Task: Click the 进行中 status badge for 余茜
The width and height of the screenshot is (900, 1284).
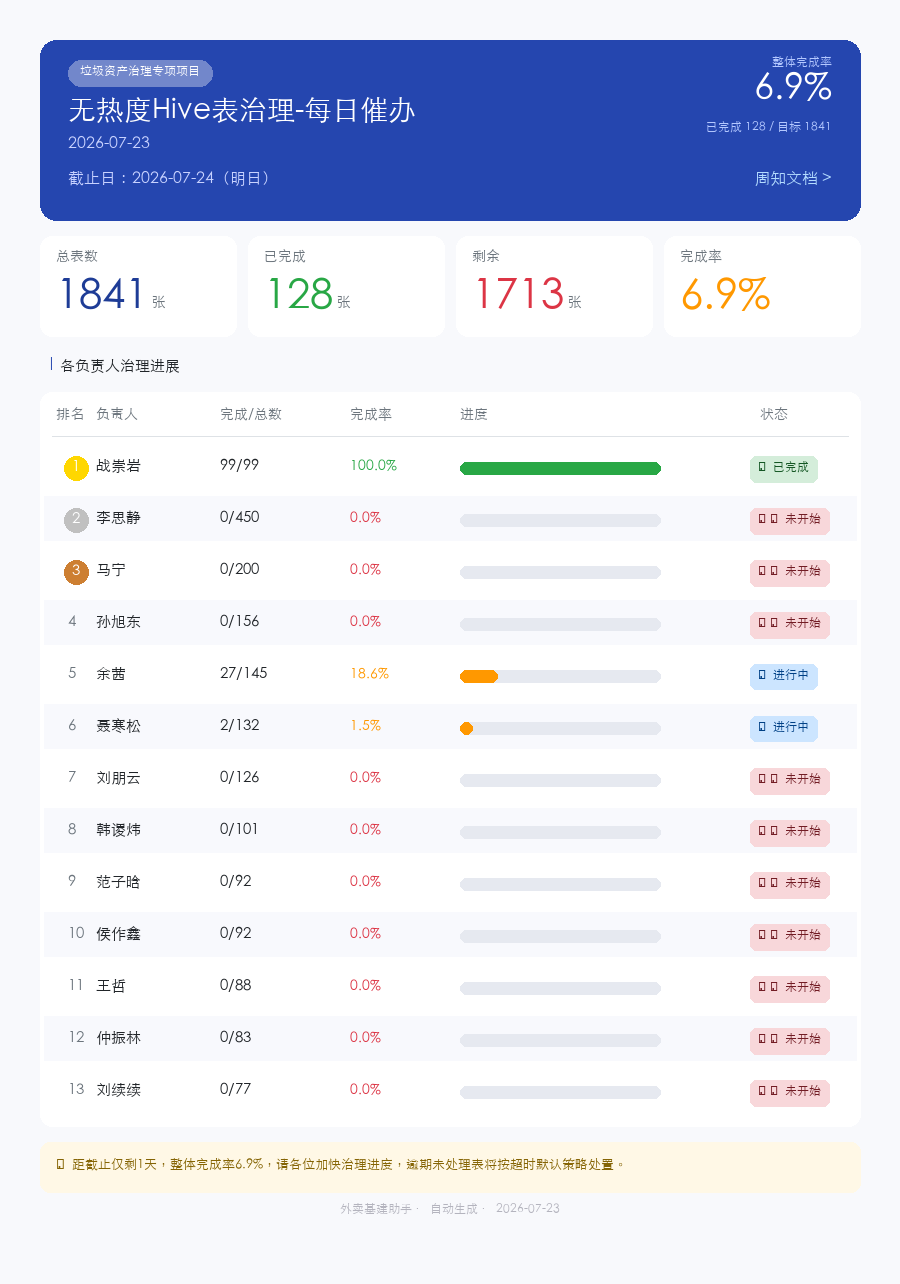Action: 784,677
